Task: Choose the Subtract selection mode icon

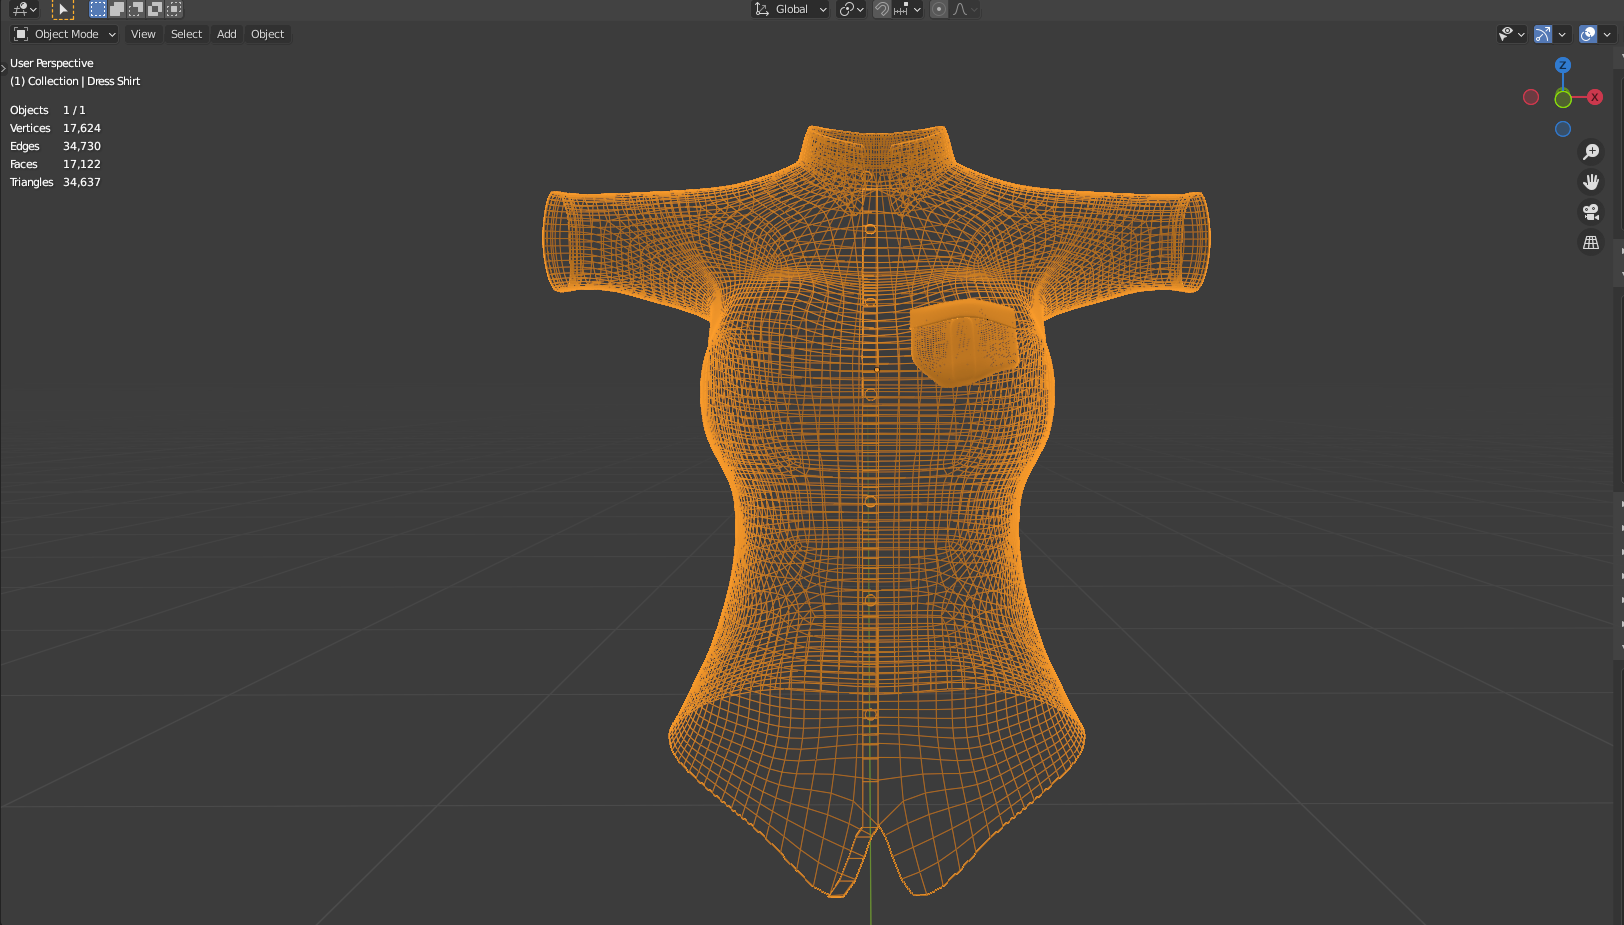Action: [x=136, y=9]
